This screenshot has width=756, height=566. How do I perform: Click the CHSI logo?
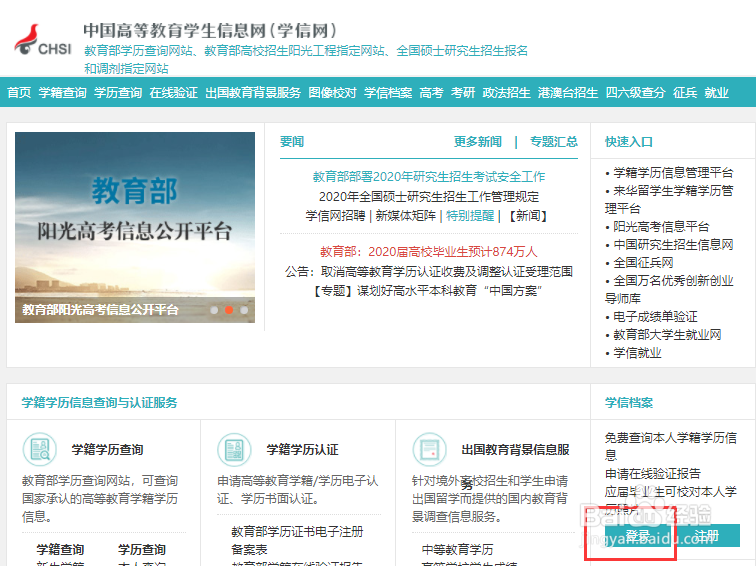[42, 41]
